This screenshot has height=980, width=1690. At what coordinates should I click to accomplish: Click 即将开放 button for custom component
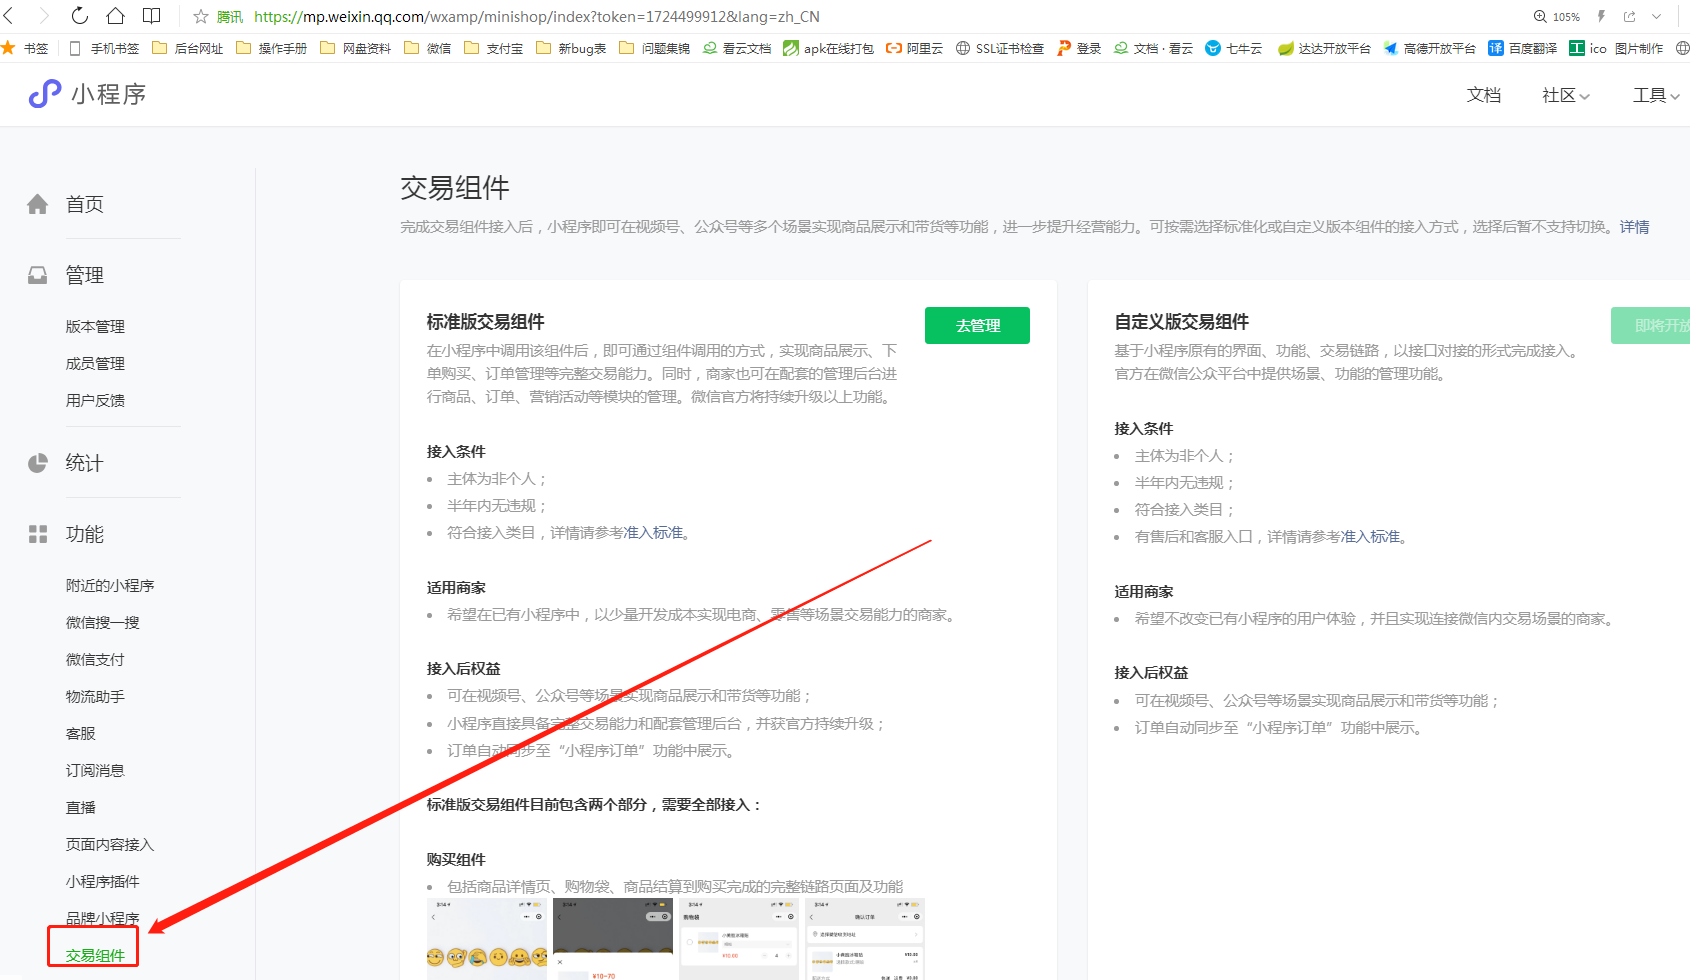click(x=1650, y=325)
